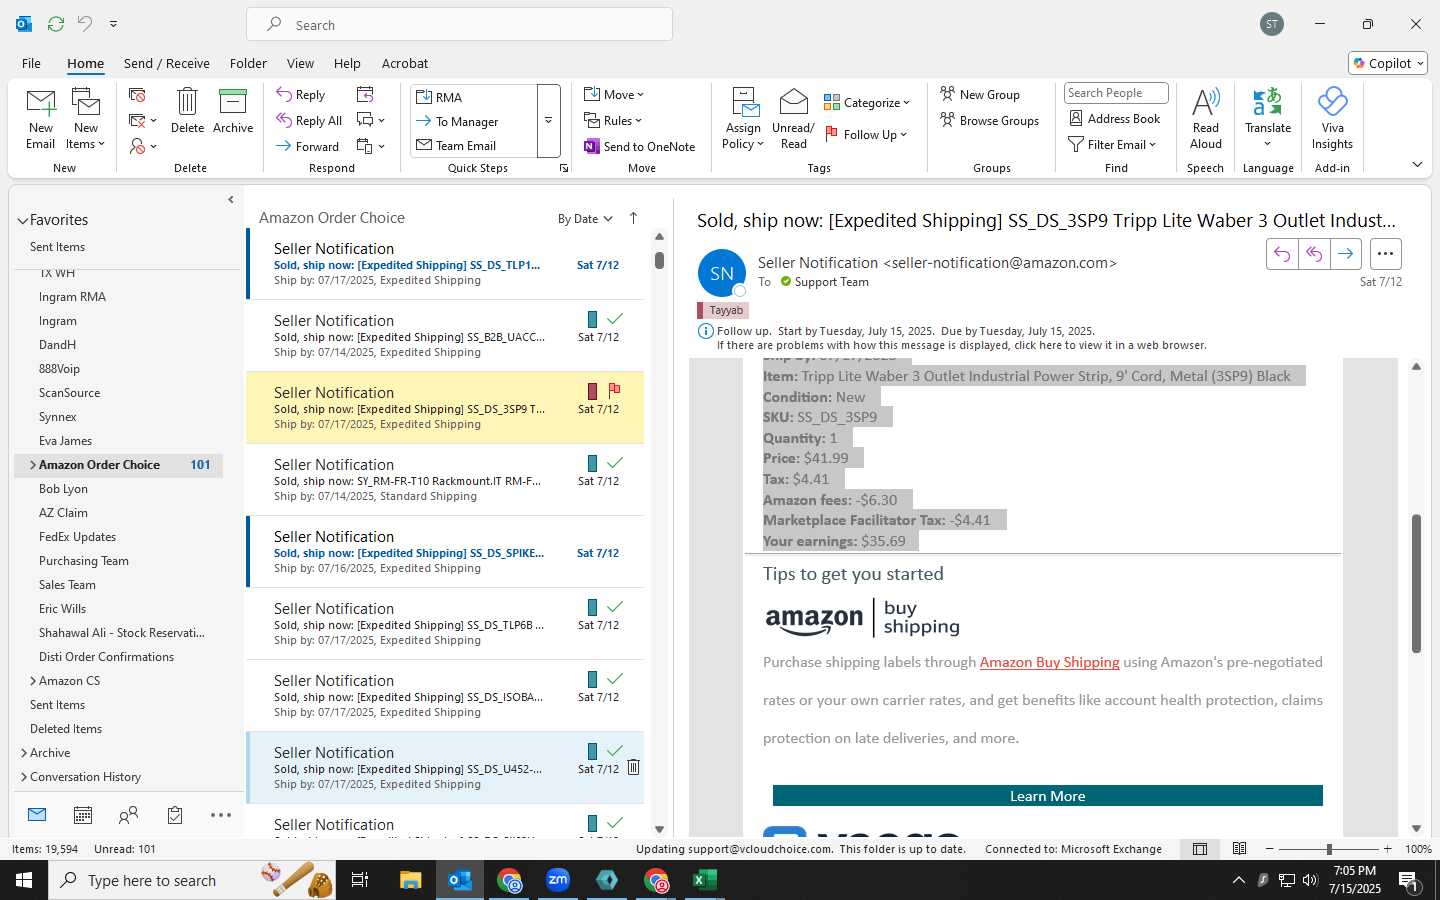Collapse the ribbon with chevron
Screen dimensions: 1440x900
pyautogui.click(x=1417, y=164)
